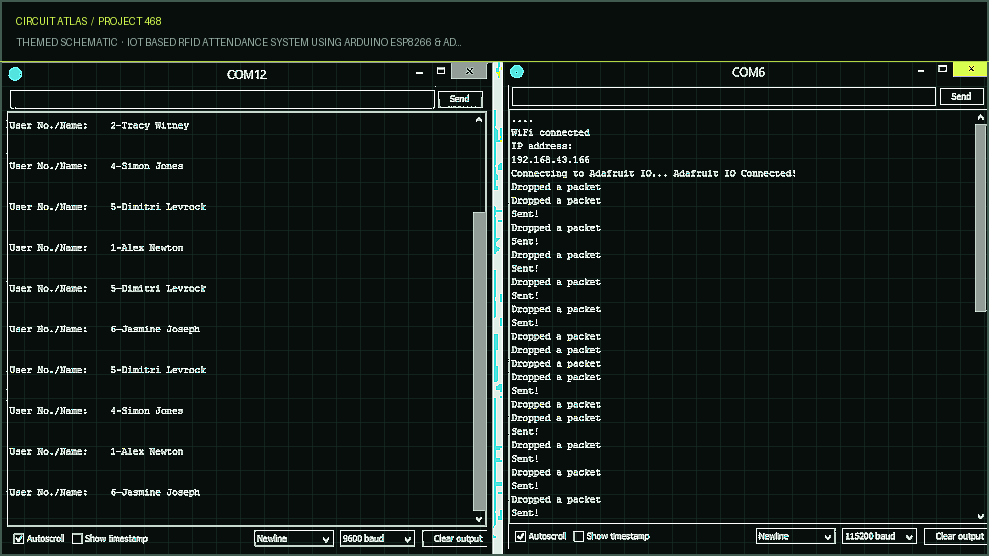Image resolution: width=989 pixels, height=556 pixels.
Task: Click the COM6 window title text
Action: tap(748, 72)
